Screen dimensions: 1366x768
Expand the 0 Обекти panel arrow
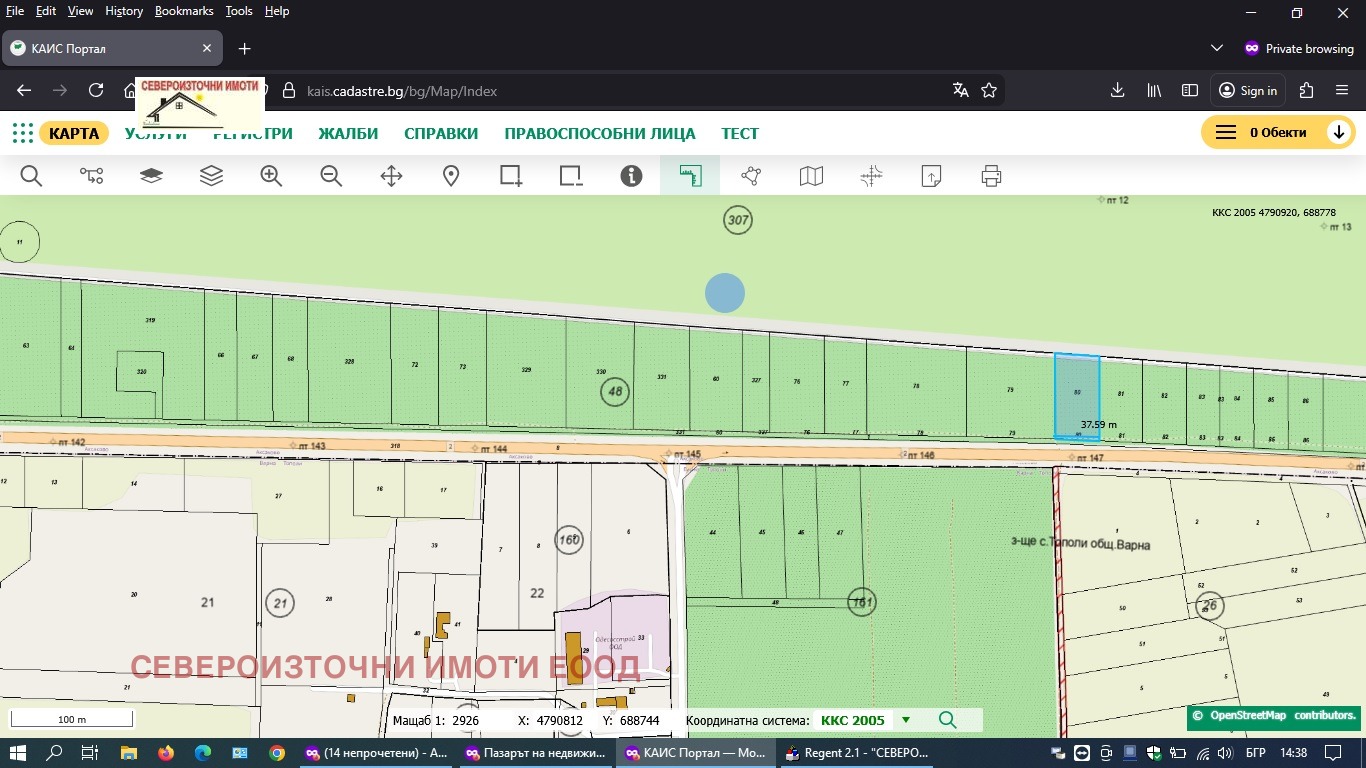tap(1338, 132)
